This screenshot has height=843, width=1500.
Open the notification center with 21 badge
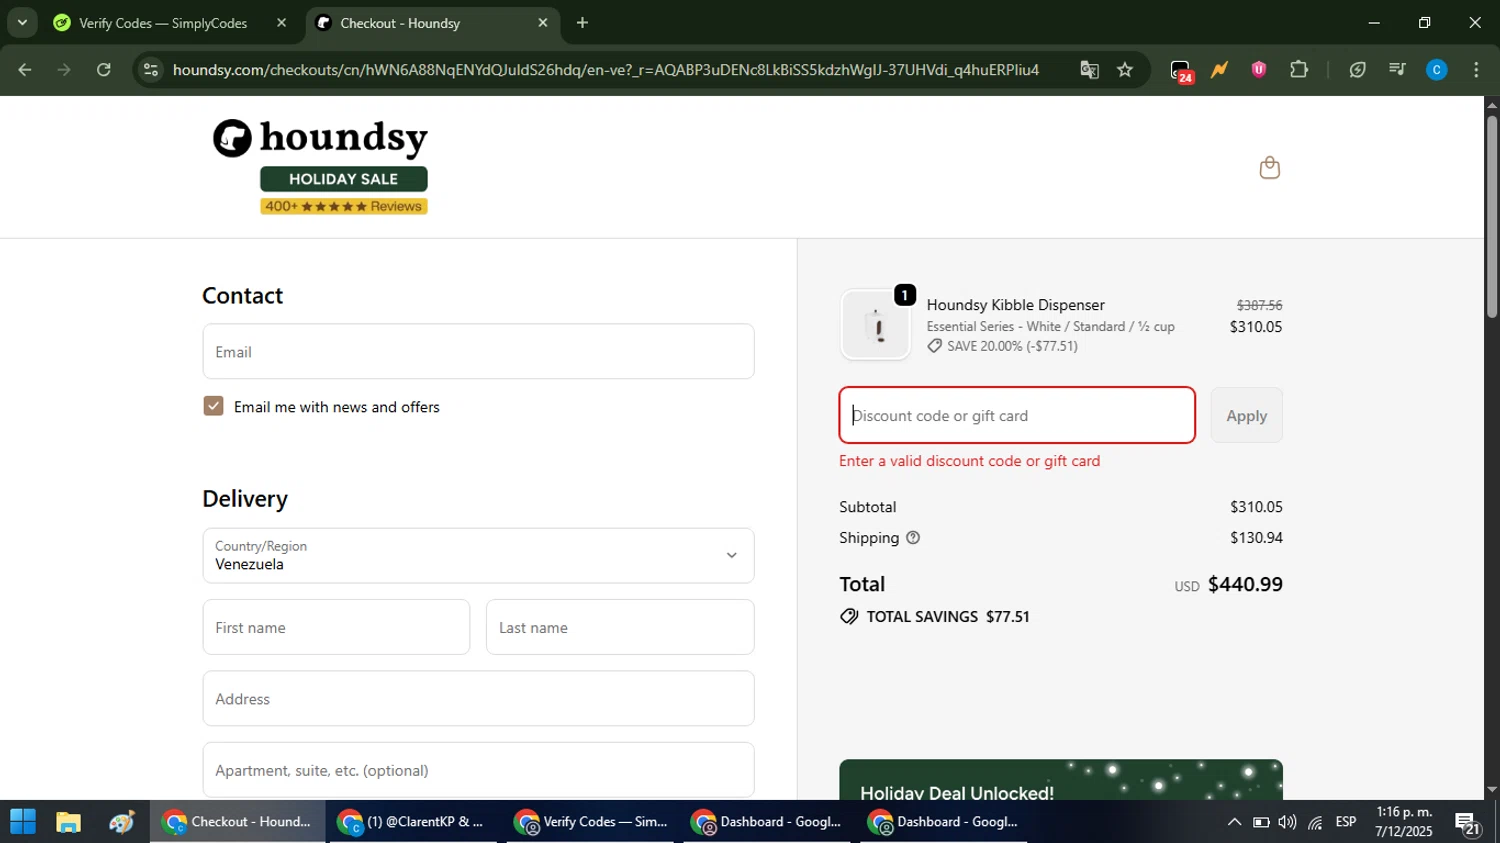click(x=1468, y=823)
